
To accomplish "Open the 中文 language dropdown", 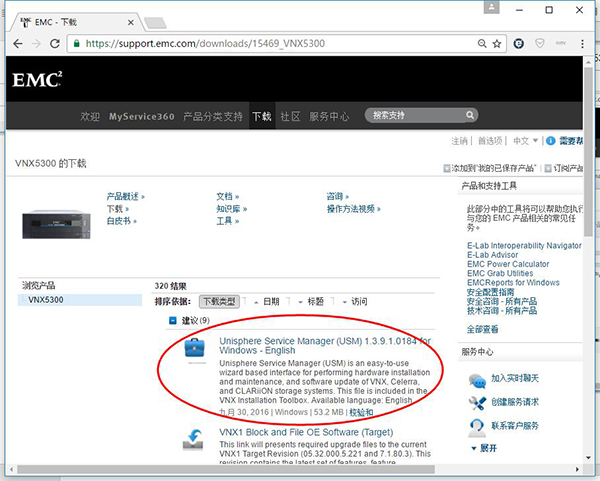I will [x=525, y=141].
